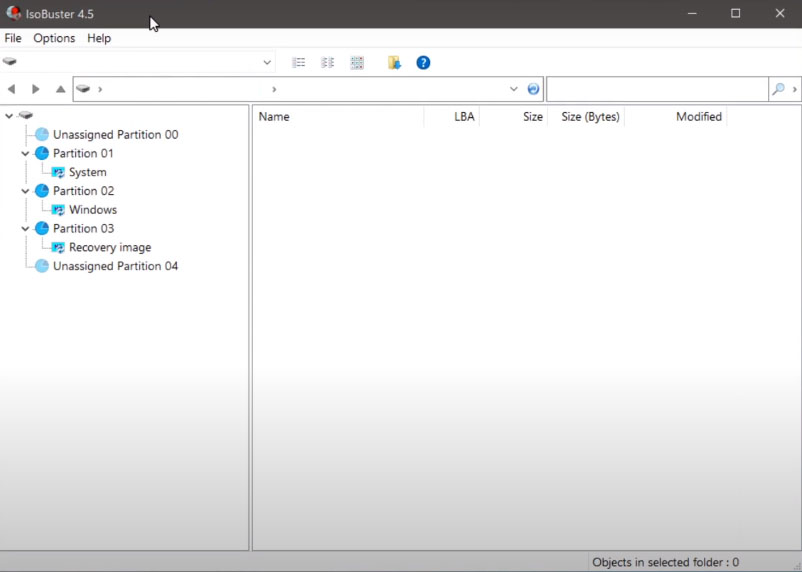Click the refresh button beside the path bar
The image size is (802, 572).
point(533,89)
